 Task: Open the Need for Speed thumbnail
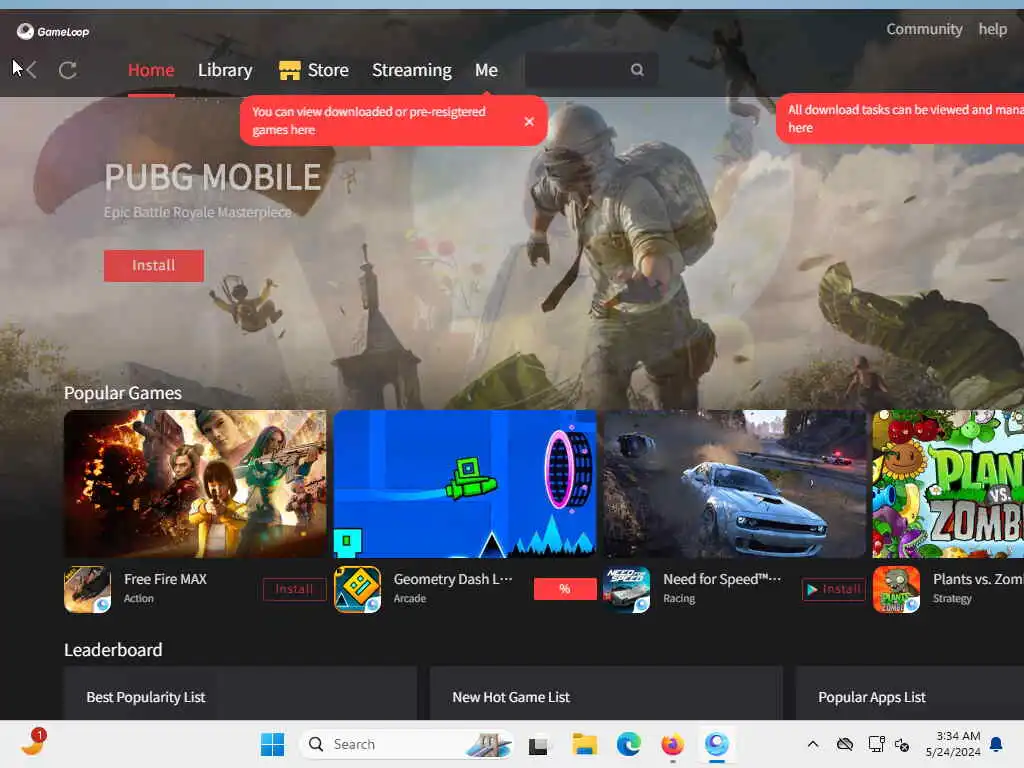[735, 483]
